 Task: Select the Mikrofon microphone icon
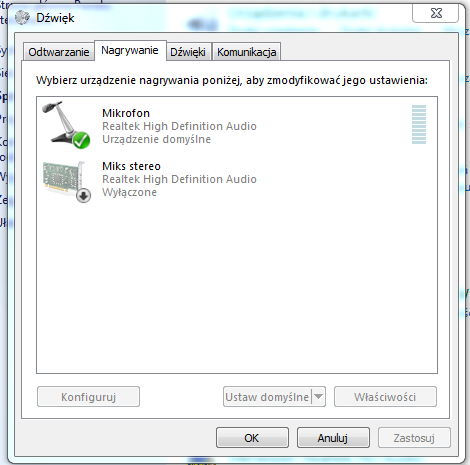(x=66, y=125)
